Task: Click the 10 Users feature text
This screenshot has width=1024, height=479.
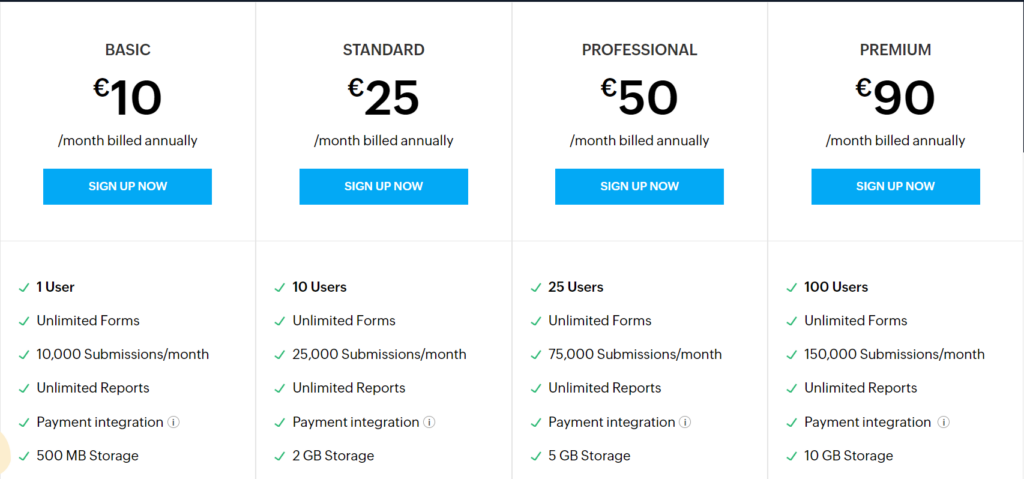Action: (319, 287)
